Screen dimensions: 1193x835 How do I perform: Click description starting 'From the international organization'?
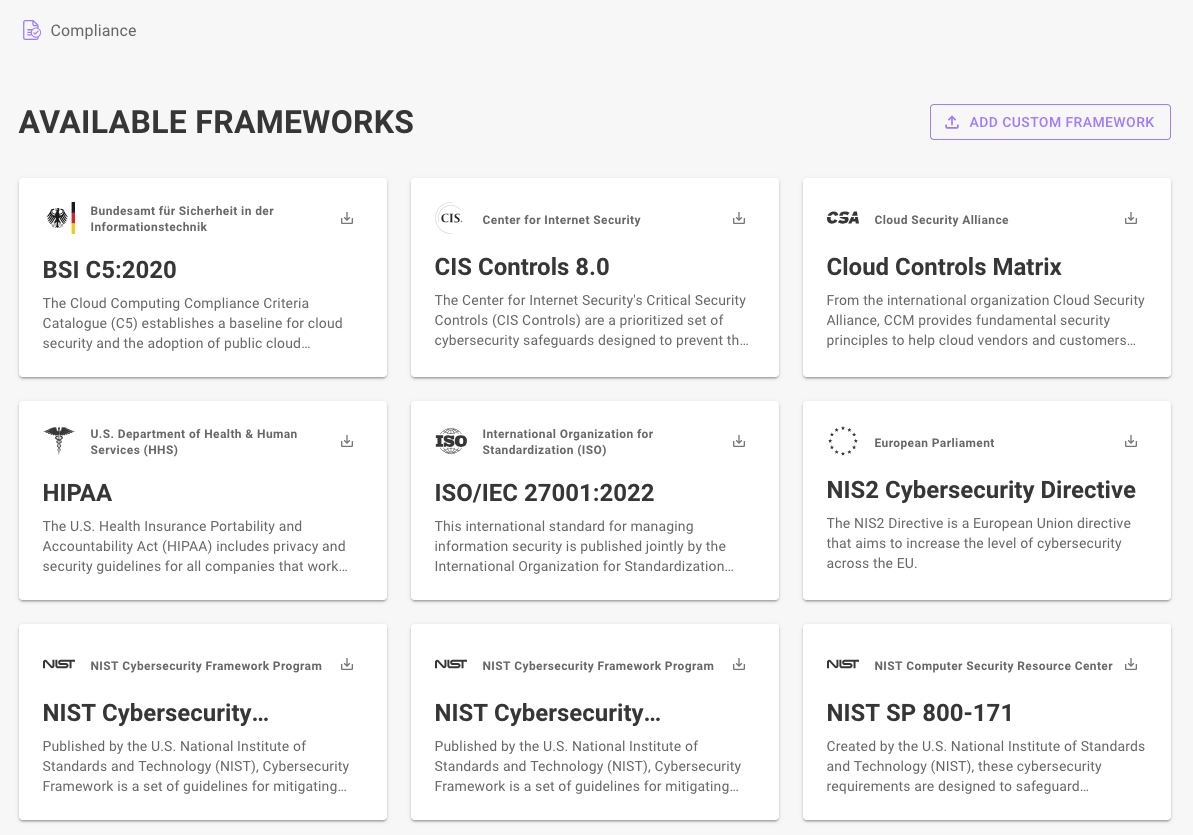[x=985, y=320]
